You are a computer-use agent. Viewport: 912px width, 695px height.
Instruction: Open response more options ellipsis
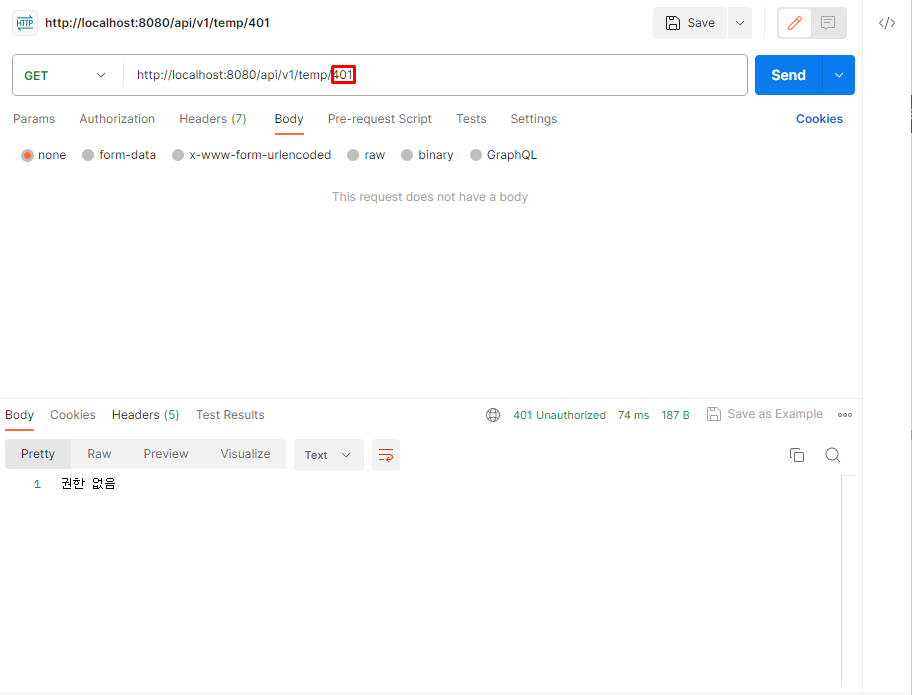click(845, 415)
